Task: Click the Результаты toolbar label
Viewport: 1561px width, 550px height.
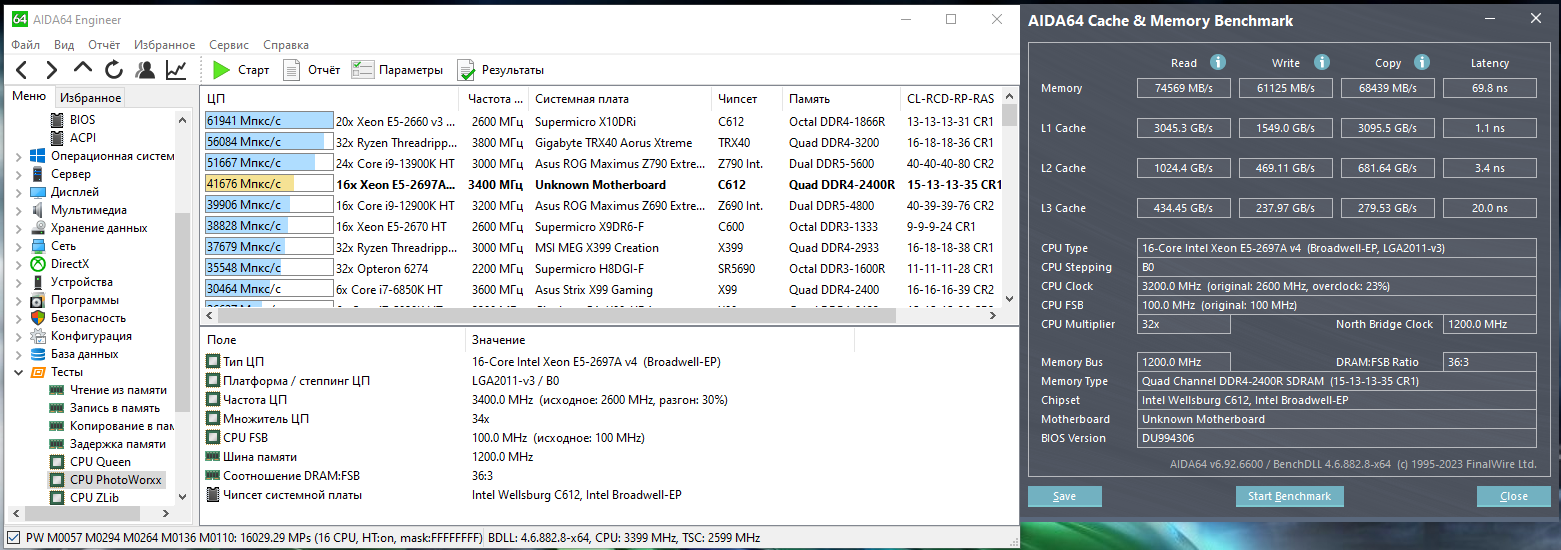Action: click(x=513, y=70)
